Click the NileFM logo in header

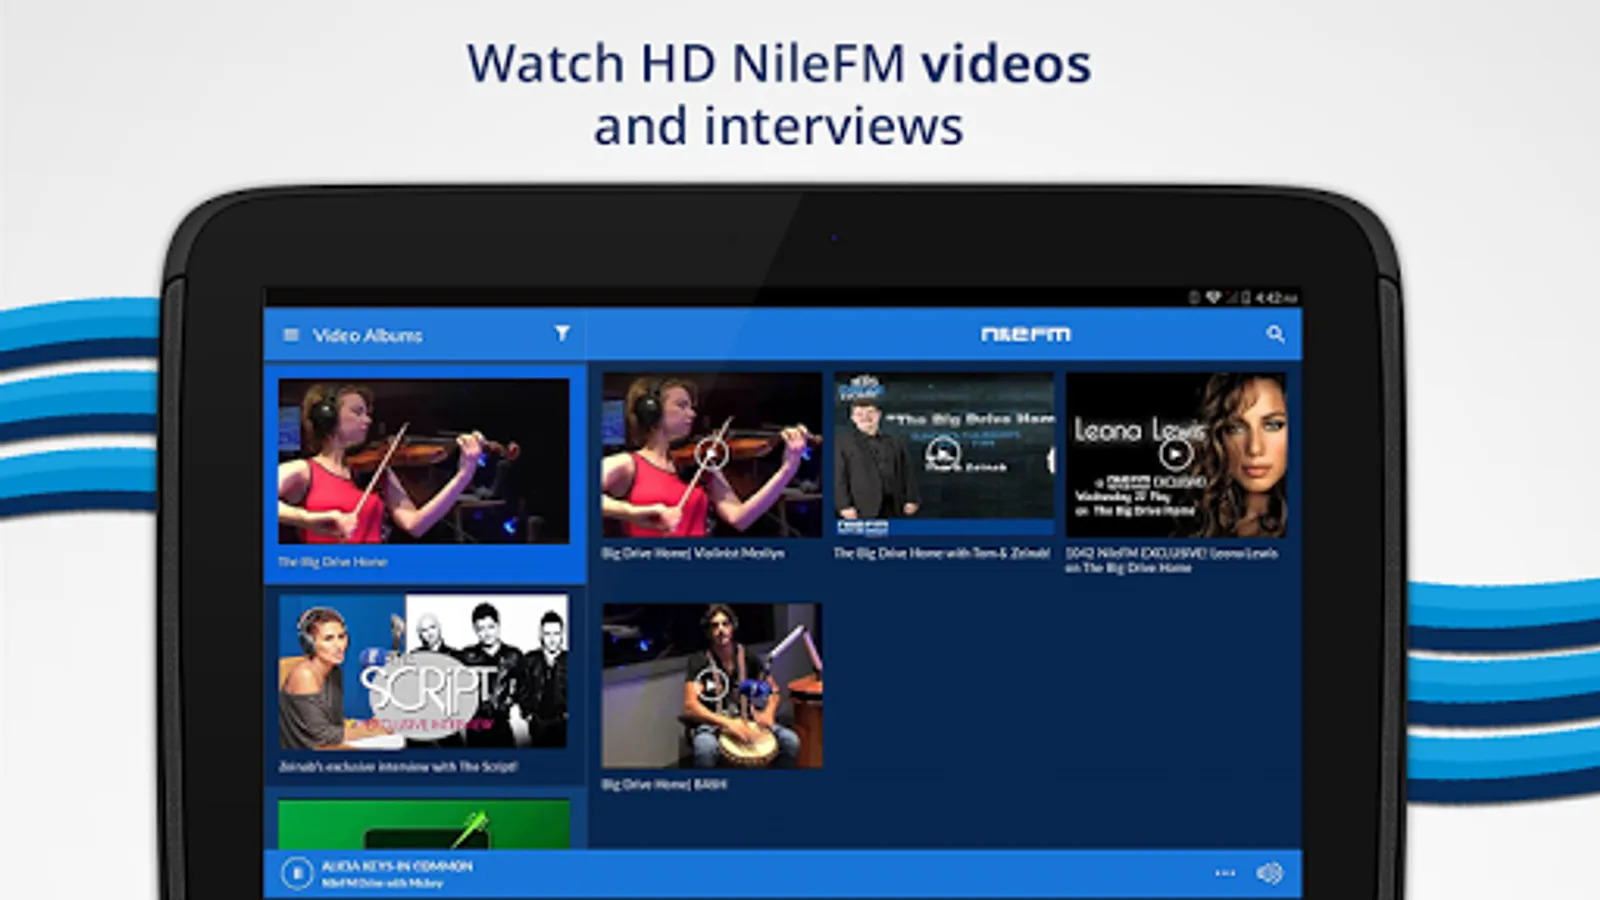(1026, 334)
